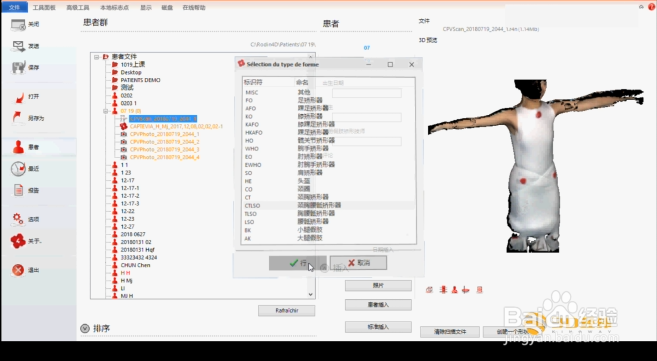Click folder icon of PATIENTS DEMO

click(x=115, y=80)
